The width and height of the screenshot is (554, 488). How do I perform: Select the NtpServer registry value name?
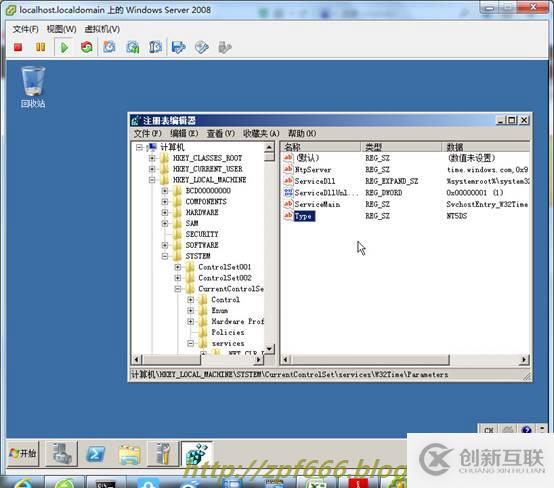point(313,170)
